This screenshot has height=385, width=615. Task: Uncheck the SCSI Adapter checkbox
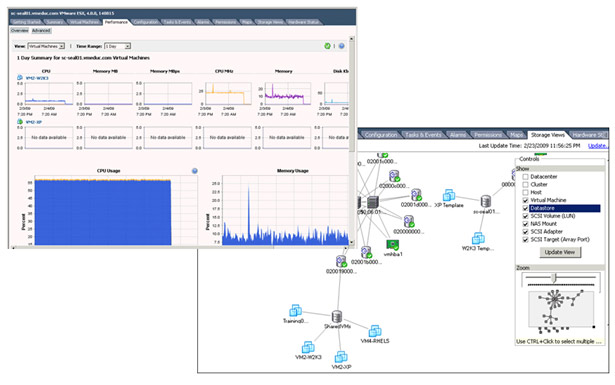pyautogui.click(x=526, y=232)
